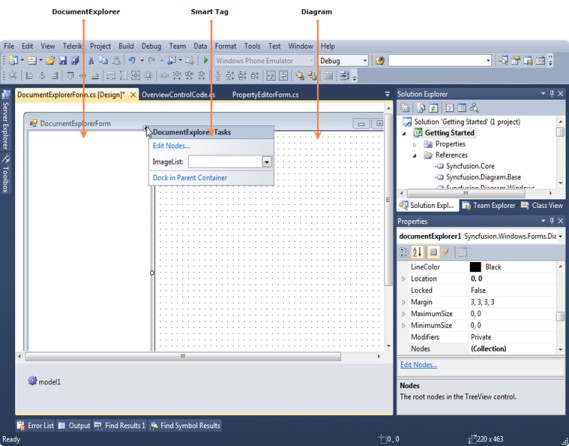The width and height of the screenshot is (569, 446).
Task: Open the Error List panel tab
Action: [36, 425]
